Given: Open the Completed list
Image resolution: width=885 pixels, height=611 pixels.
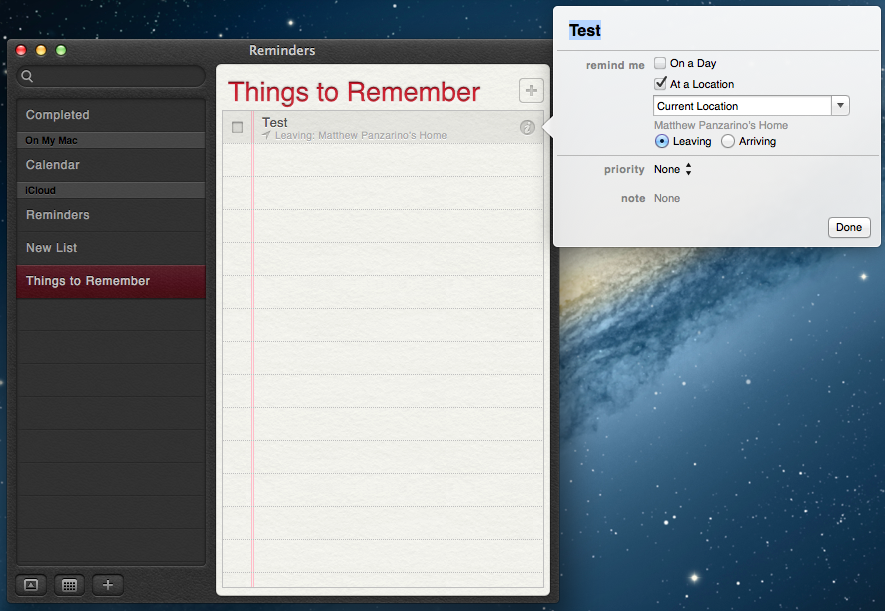Looking at the screenshot, I should point(111,115).
